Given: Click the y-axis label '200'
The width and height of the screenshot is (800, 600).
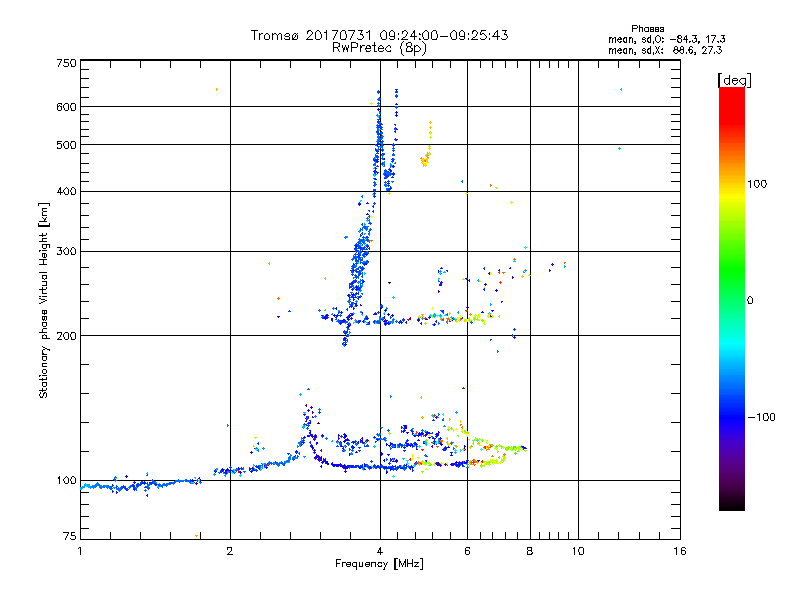Looking at the screenshot, I should [x=66, y=336].
